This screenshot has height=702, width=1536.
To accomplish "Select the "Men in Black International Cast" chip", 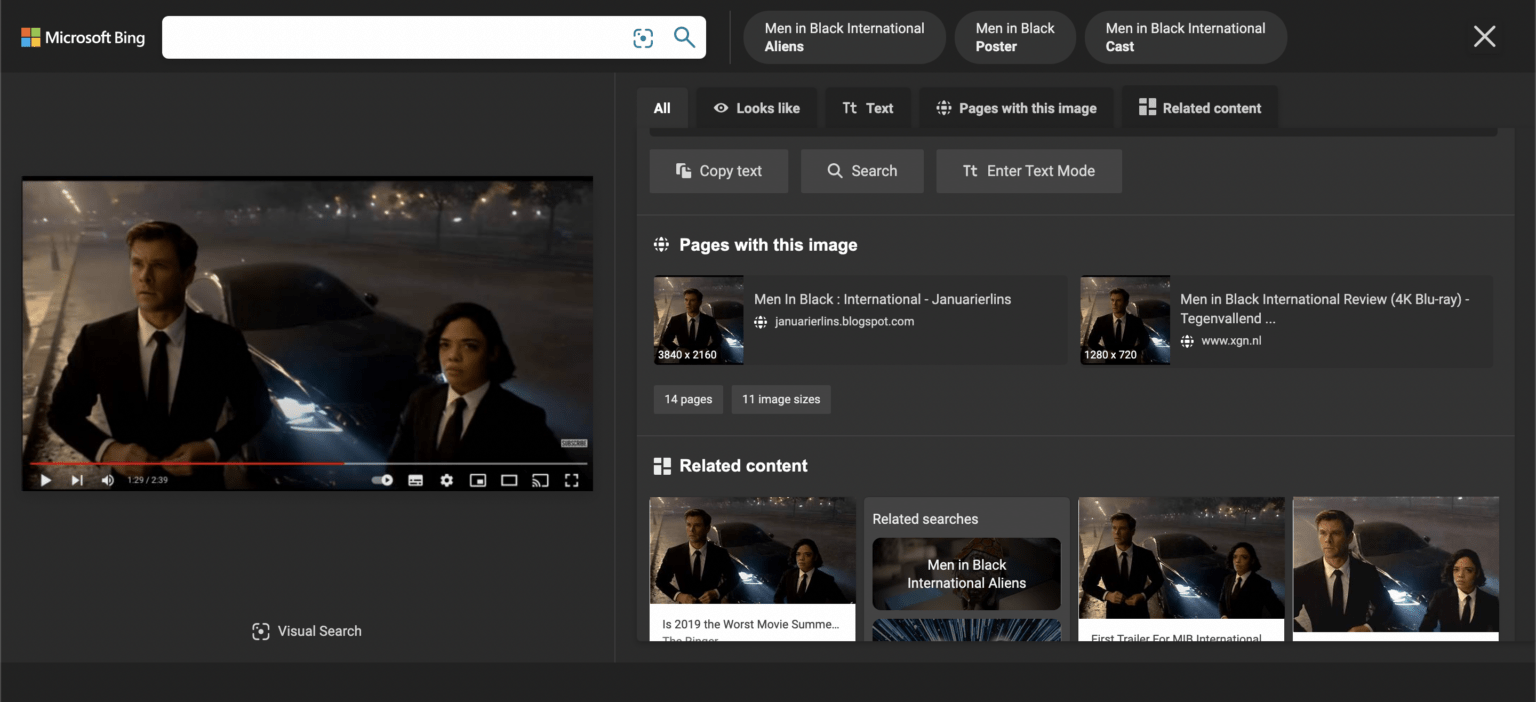I will coord(1185,37).
